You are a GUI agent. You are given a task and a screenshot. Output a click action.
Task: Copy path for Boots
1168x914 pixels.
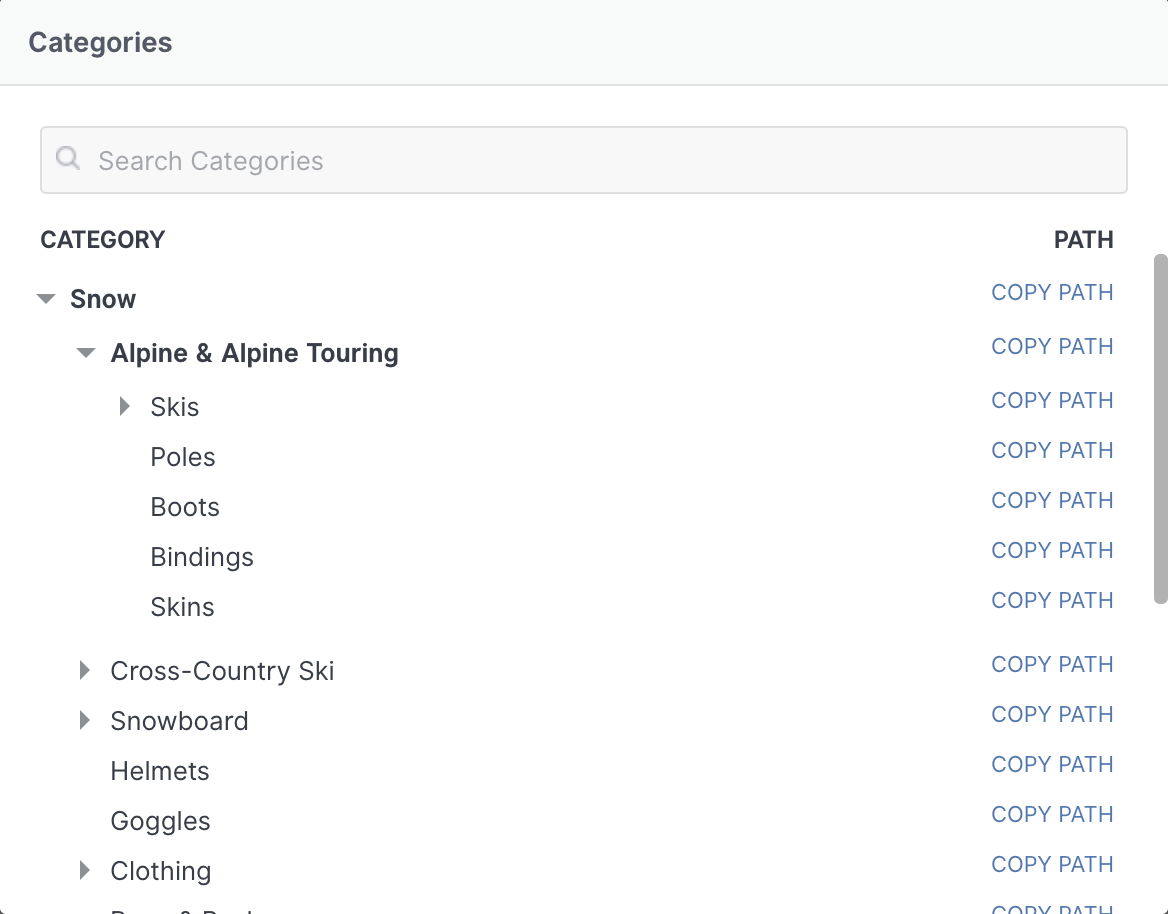[x=1052, y=501]
